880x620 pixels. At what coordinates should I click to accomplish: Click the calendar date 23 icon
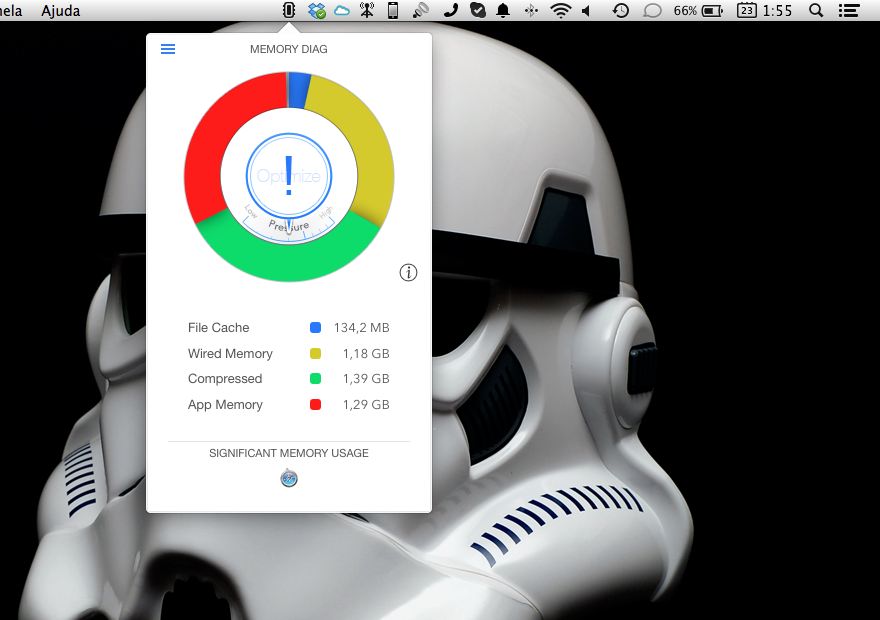point(746,10)
